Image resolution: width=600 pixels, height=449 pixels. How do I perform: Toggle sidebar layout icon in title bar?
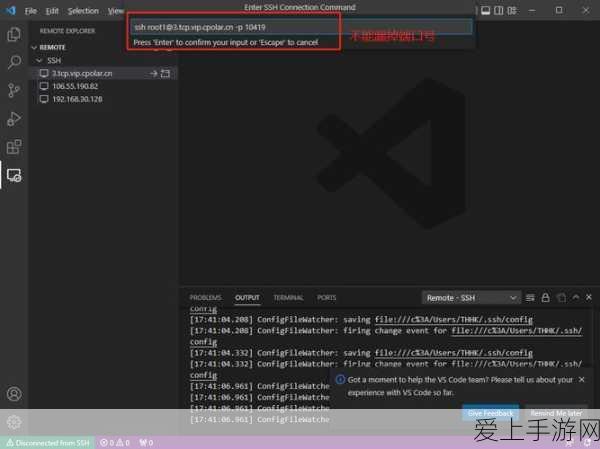point(499,10)
